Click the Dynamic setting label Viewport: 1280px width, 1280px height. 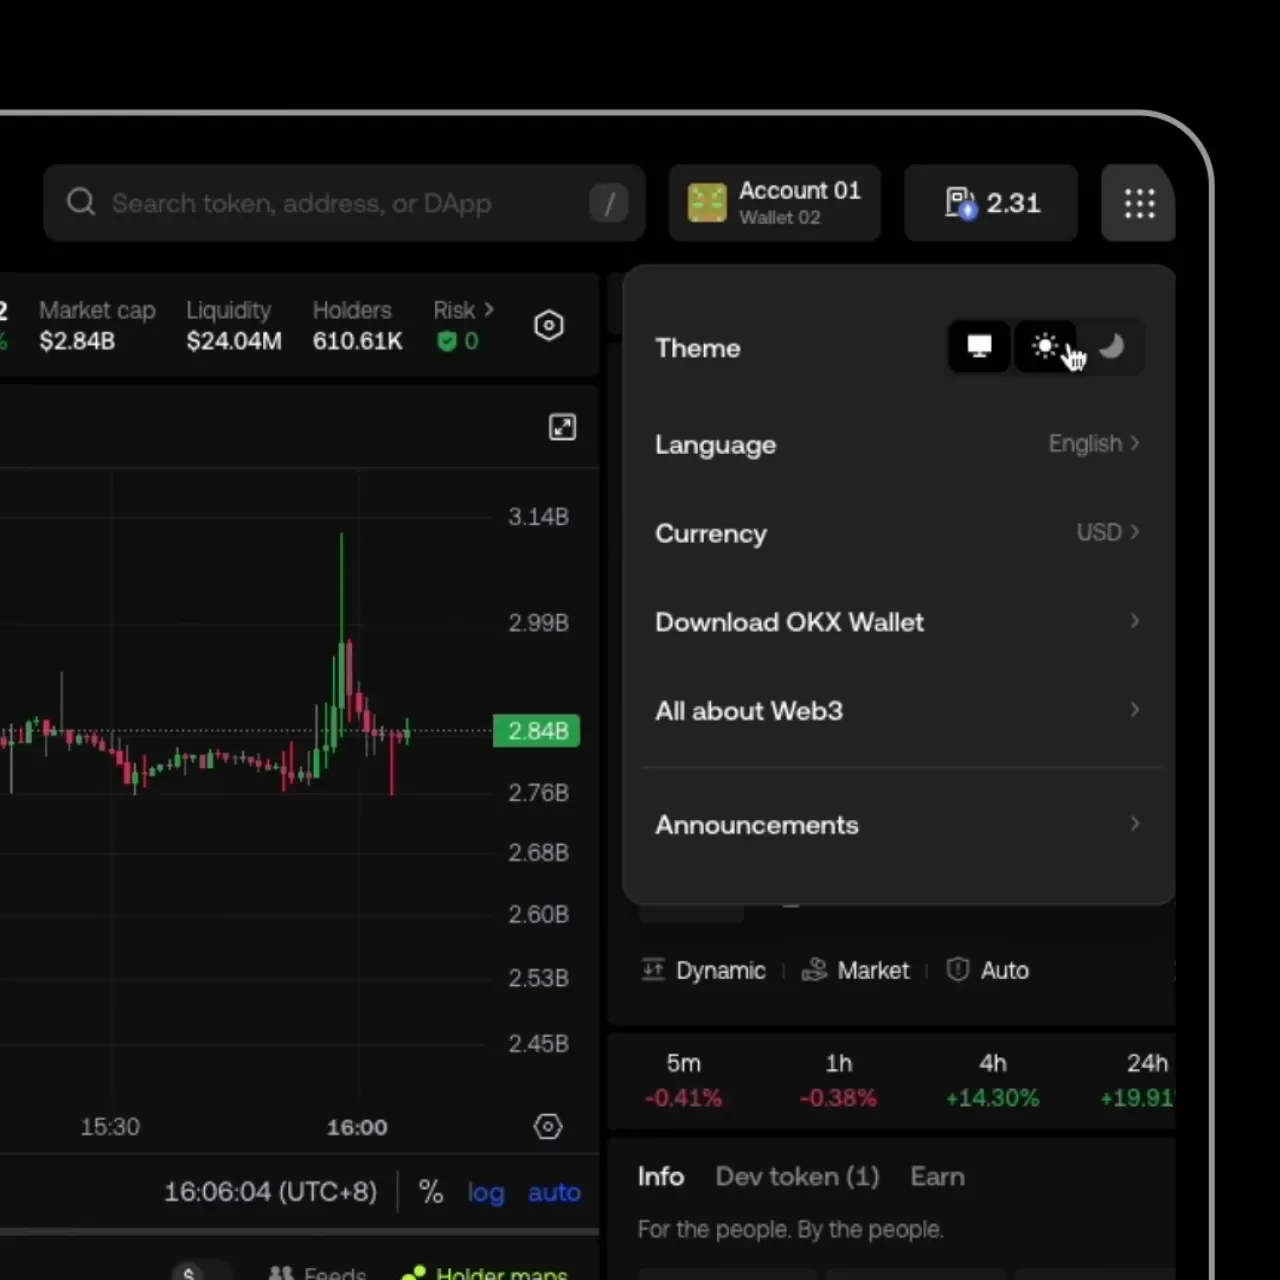720,970
